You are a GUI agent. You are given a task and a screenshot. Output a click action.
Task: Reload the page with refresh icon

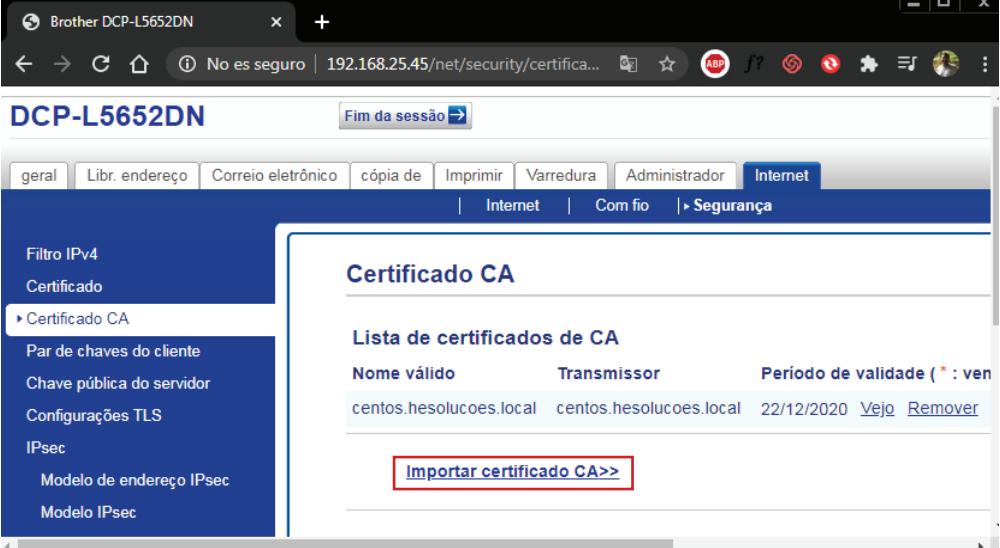coord(100,64)
